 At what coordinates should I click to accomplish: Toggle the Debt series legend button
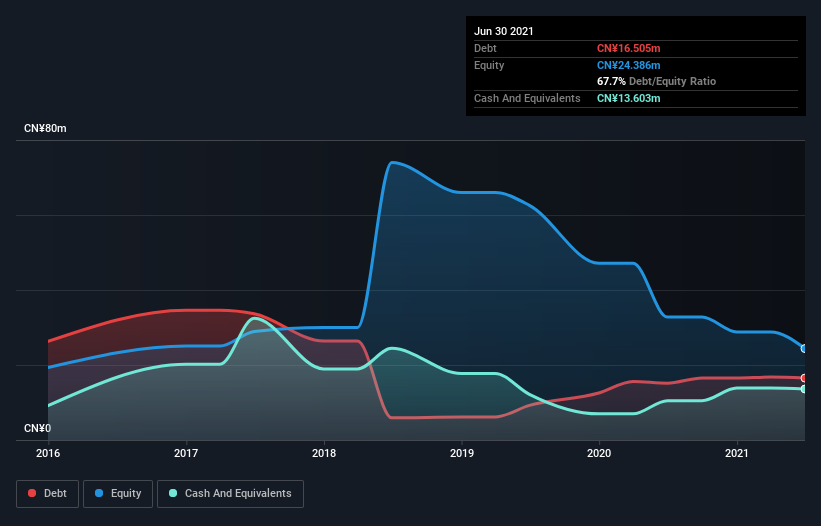[x=48, y=494]
